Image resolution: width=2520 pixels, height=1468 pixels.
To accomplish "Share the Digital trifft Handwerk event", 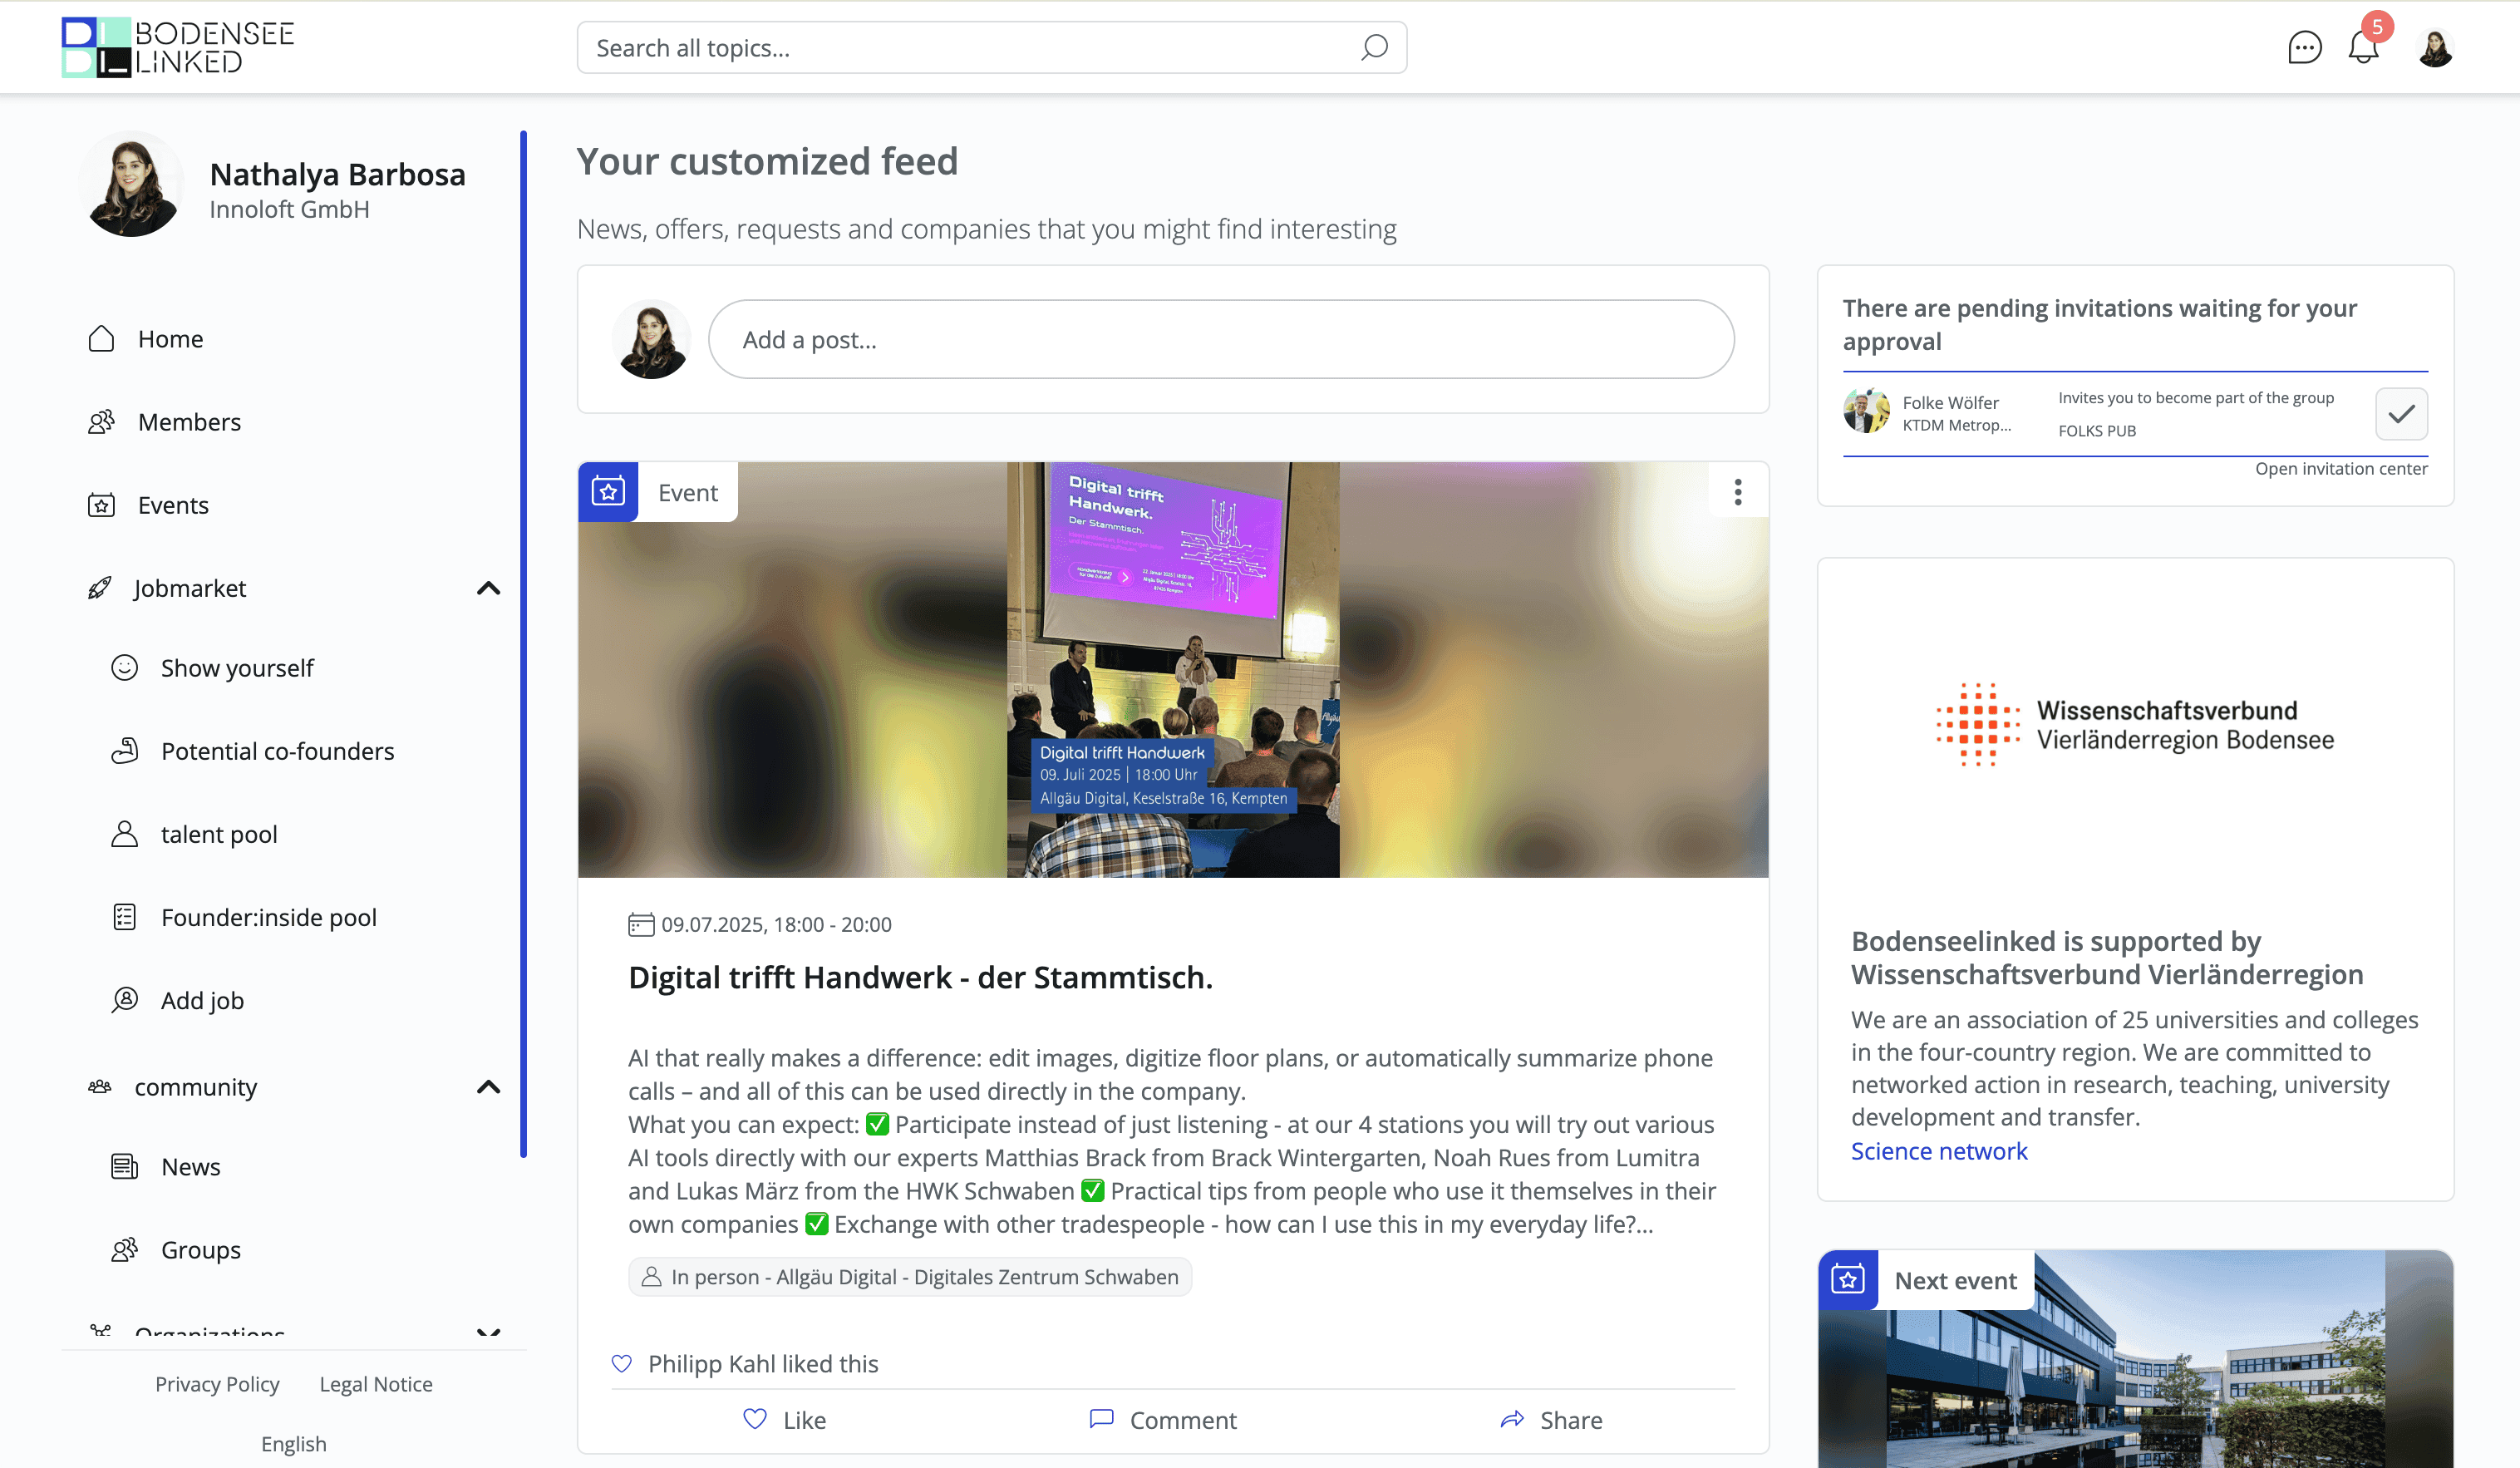I will click(1551, 1420).
